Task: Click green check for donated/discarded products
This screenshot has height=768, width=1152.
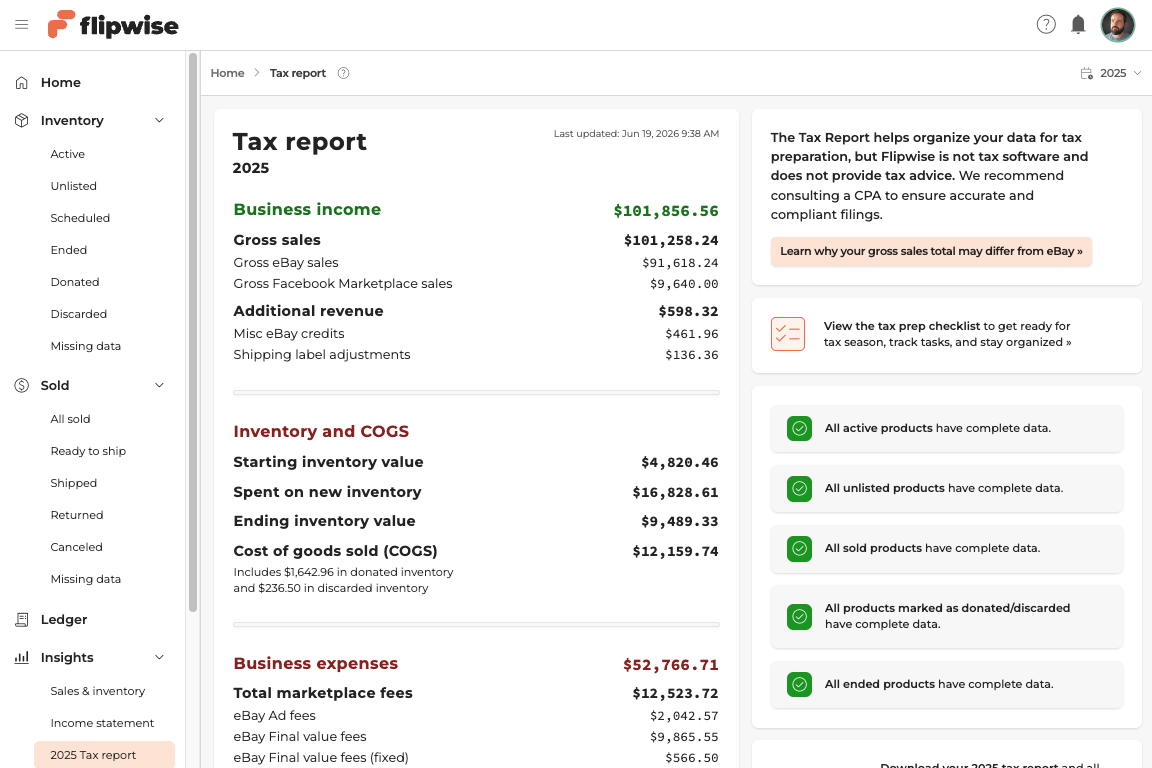Action: (x=799, y=617)
